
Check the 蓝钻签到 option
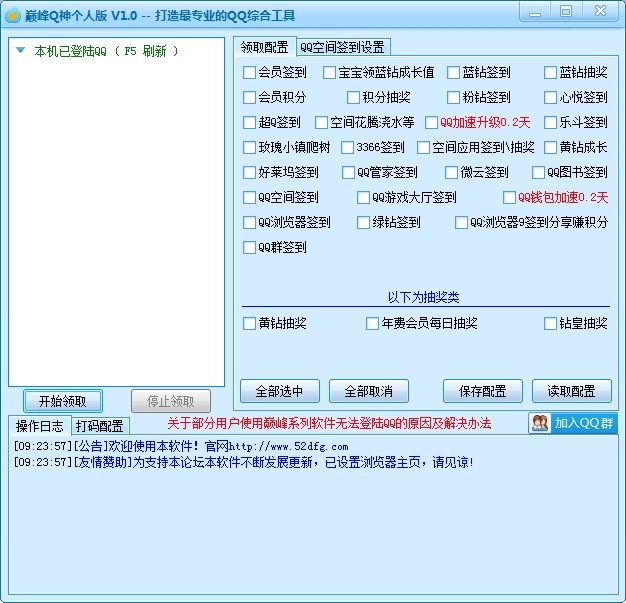coord(453,73)
